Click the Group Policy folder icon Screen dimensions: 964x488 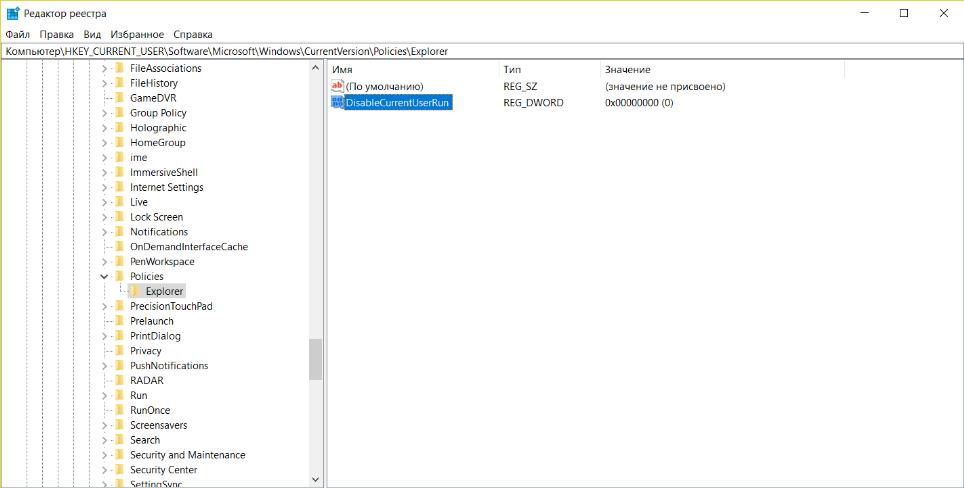(x=120, y=112)
